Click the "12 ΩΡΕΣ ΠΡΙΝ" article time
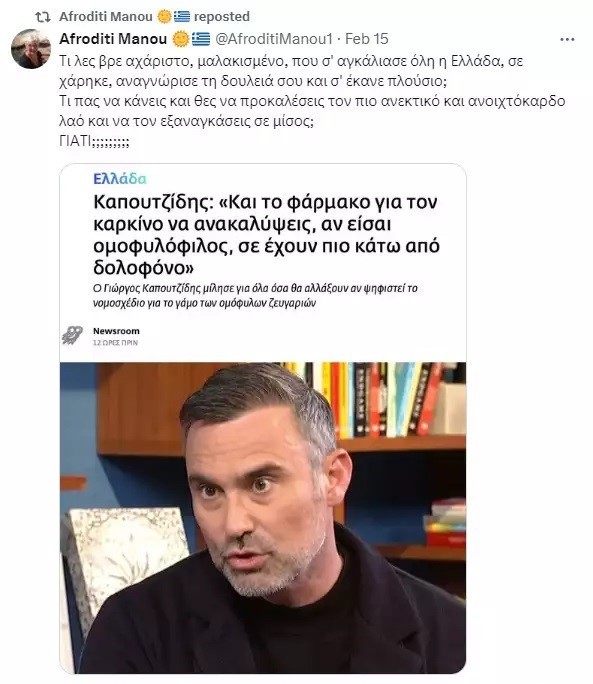Image resolution: width=593 pixels, height=684 pixels. [115, 343]
